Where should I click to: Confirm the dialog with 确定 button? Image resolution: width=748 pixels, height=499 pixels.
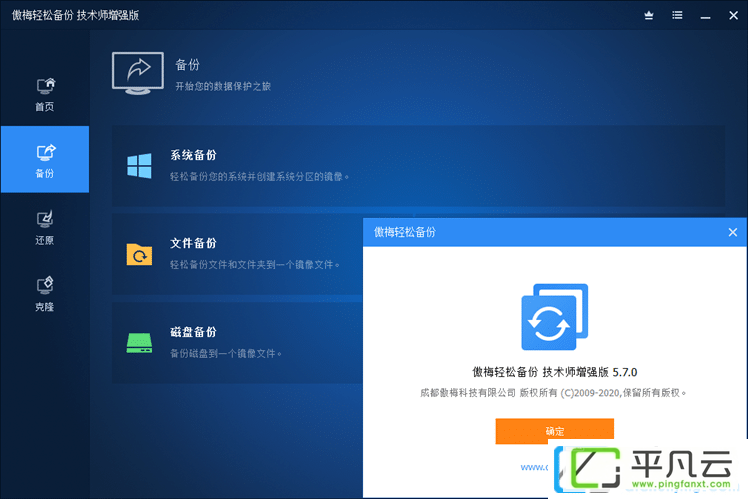click(x=554, y=431)
